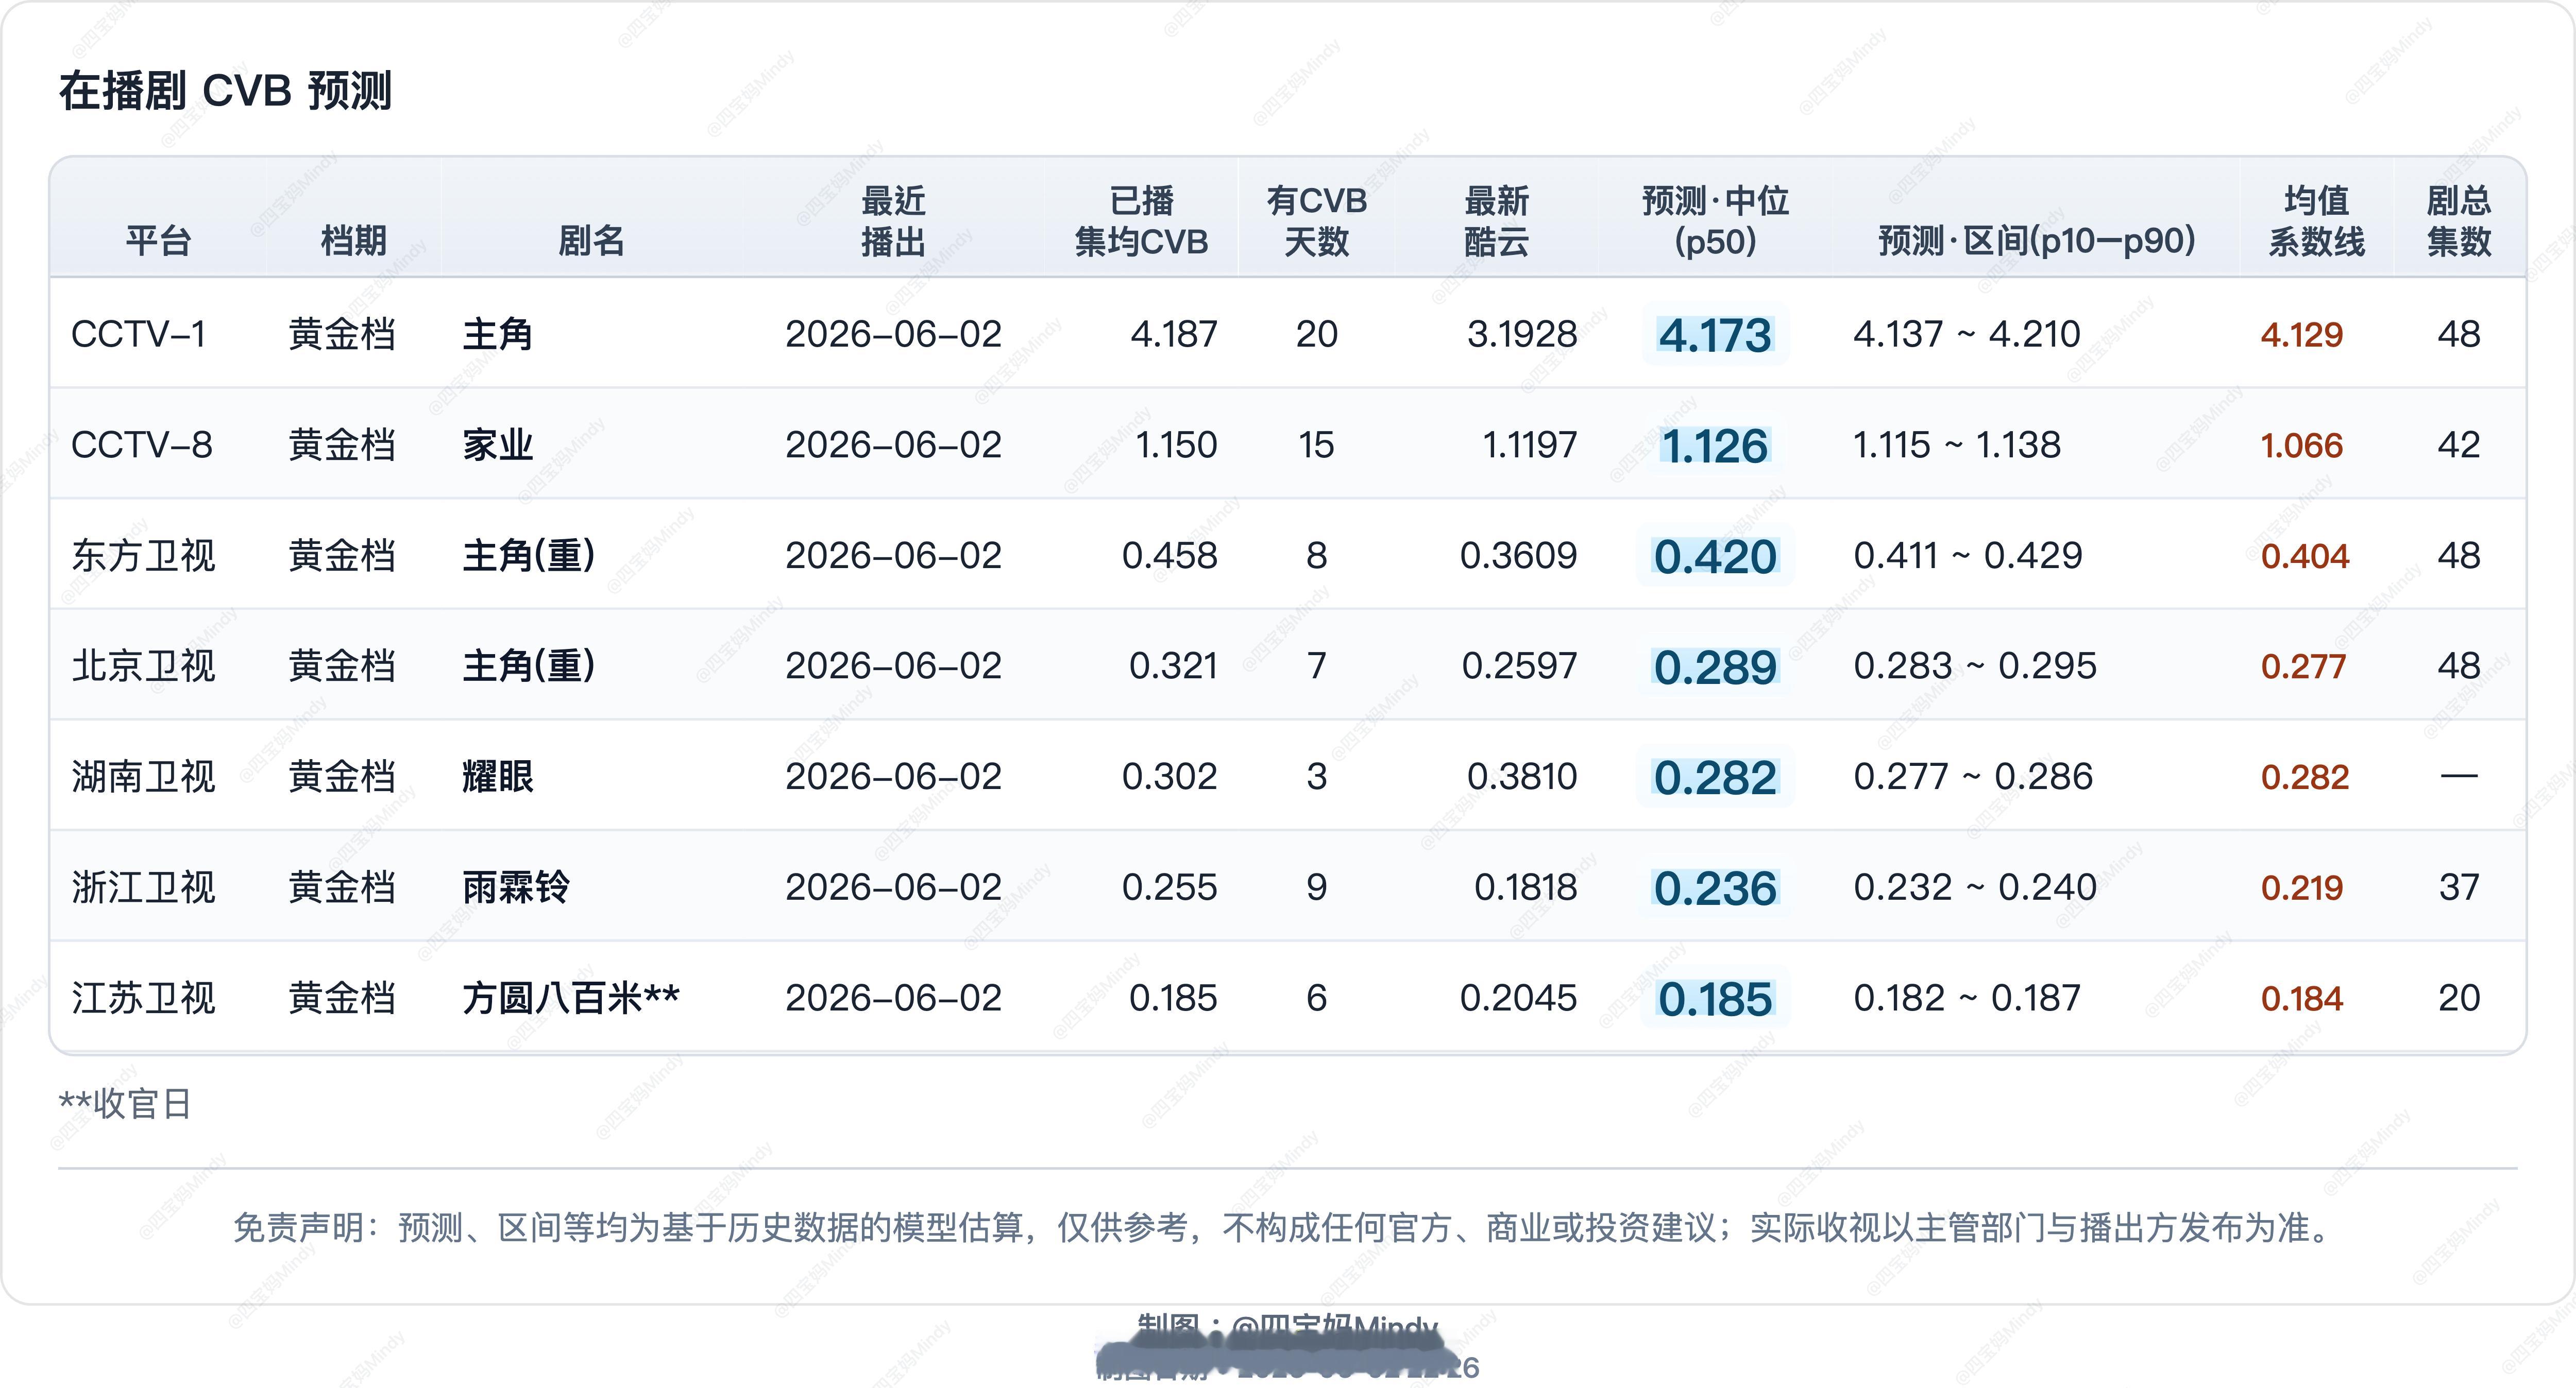Click drama name 耀眼
The height and width of the screenshot is (1388, 2576).
497,777
